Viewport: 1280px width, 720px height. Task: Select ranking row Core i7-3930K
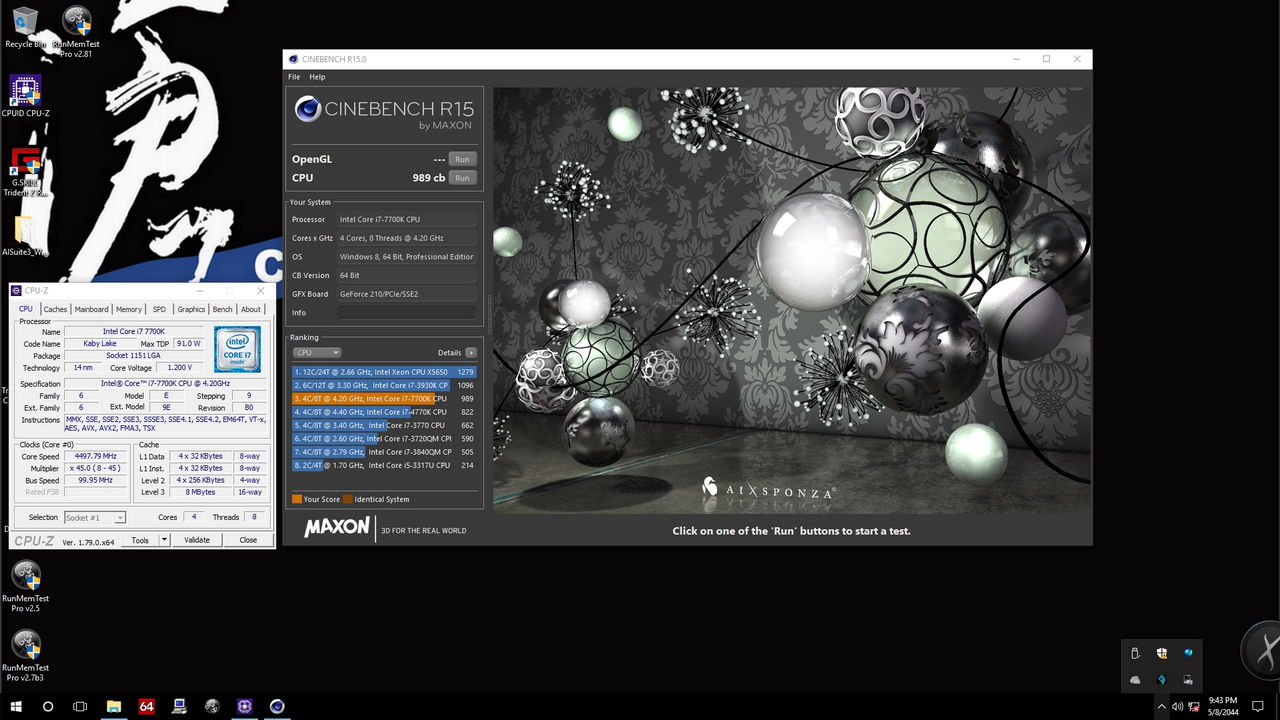[x=384, y=385]
